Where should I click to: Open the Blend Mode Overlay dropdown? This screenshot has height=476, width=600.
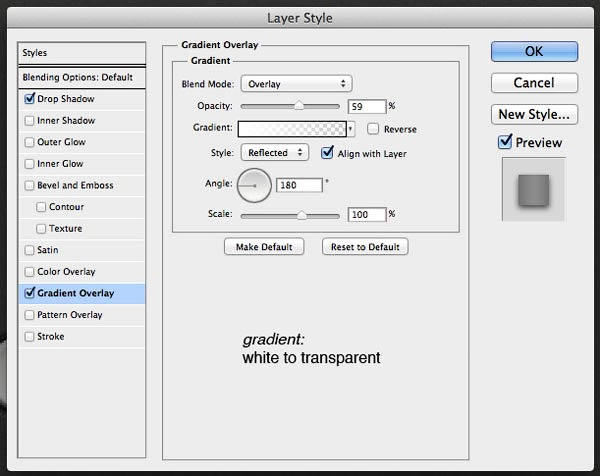point(297,83)
